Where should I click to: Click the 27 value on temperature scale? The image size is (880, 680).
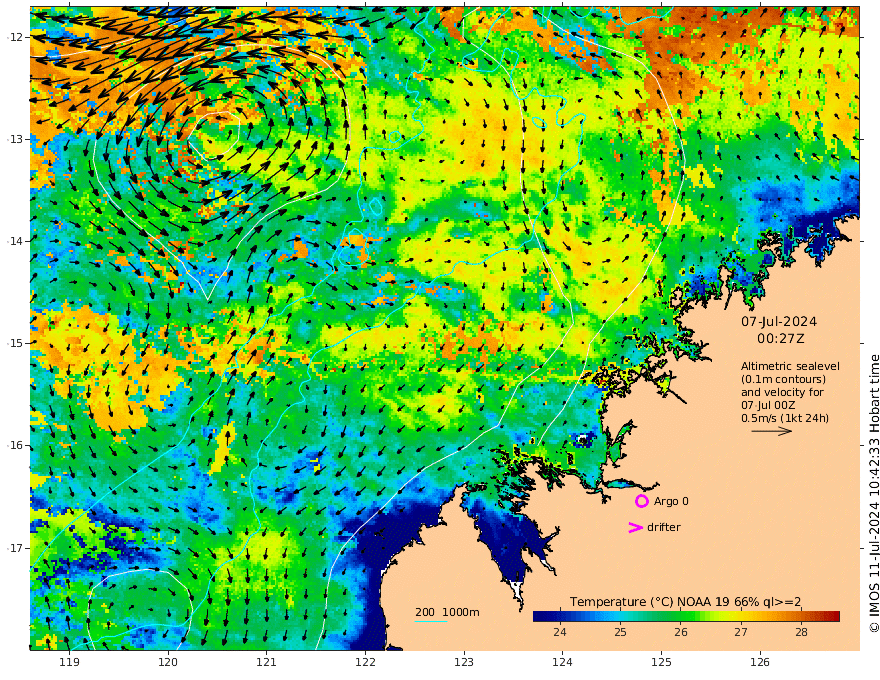740,632
